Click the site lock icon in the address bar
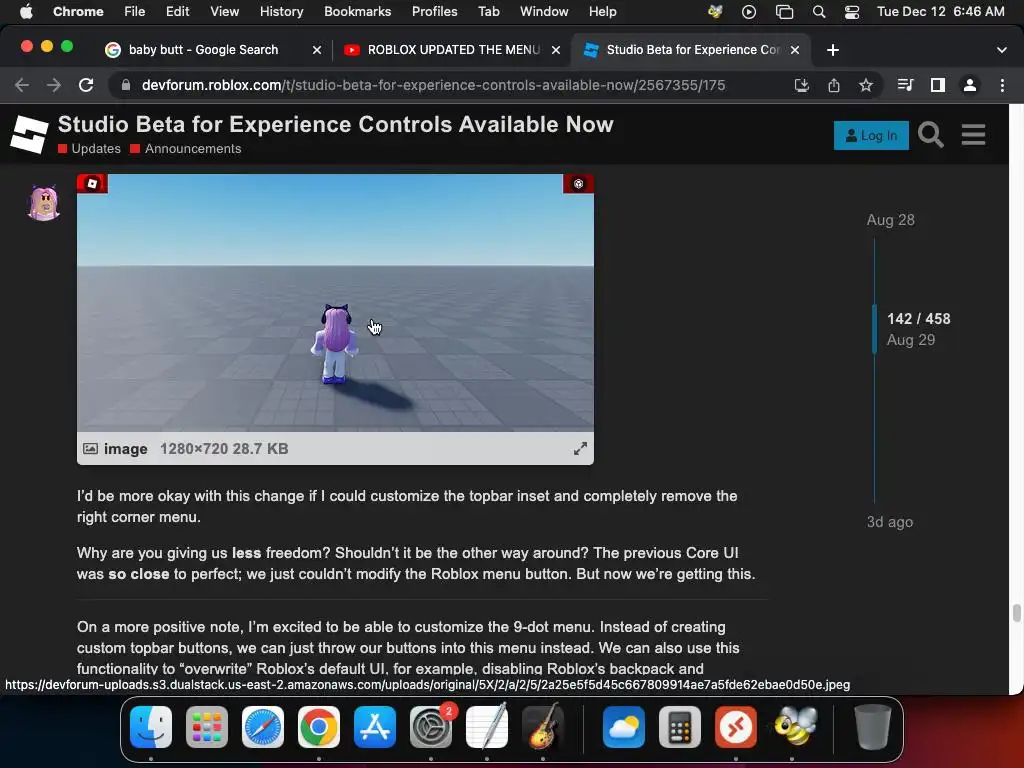Image resolution: width=1024 pixels, height=768 pixels. click(125, 85)
